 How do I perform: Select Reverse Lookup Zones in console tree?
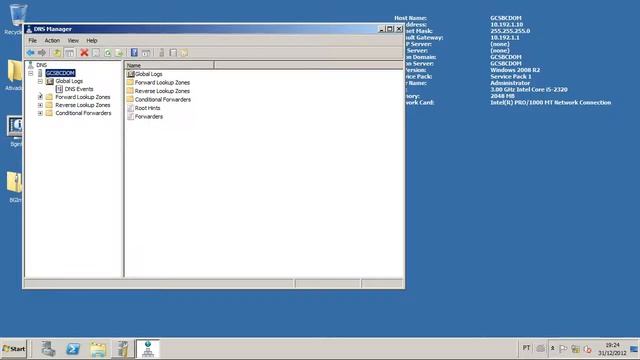click(83, 105)
